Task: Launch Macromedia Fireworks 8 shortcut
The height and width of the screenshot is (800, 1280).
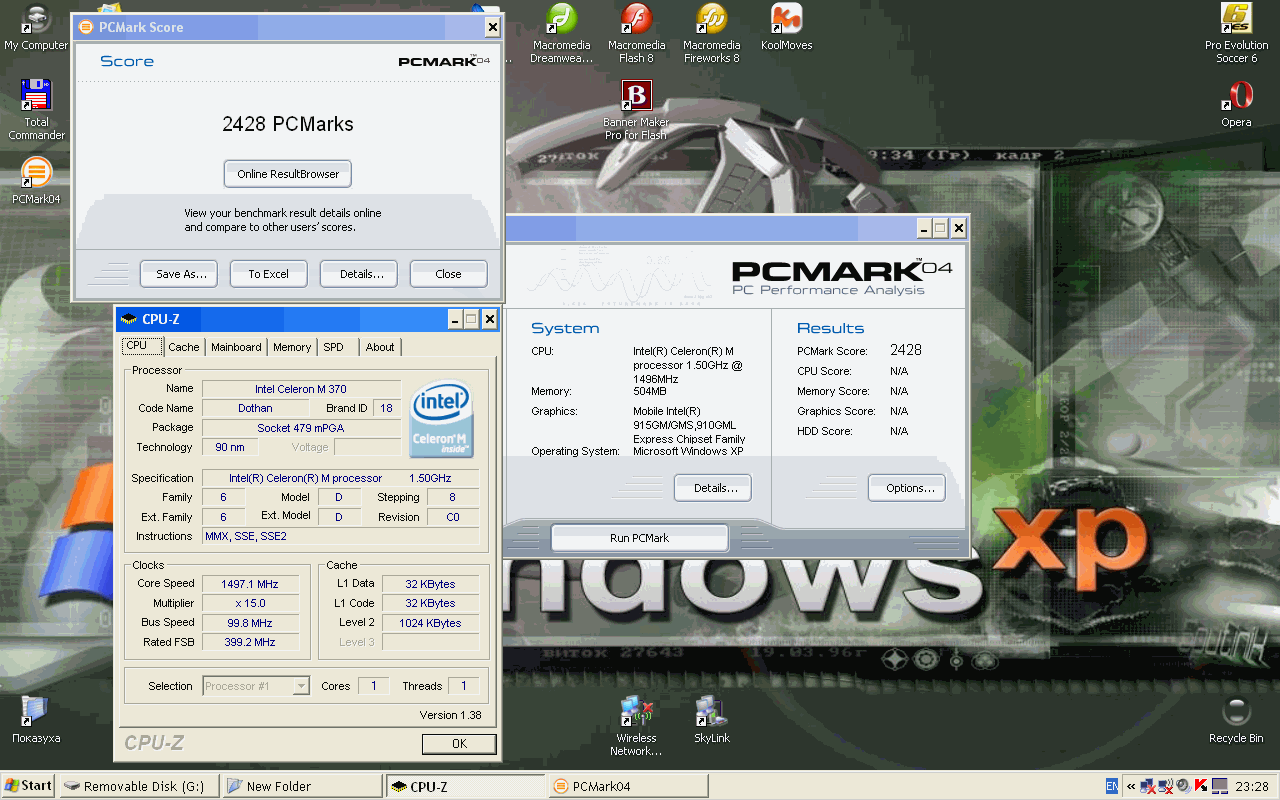Action: tap(711, 34)
